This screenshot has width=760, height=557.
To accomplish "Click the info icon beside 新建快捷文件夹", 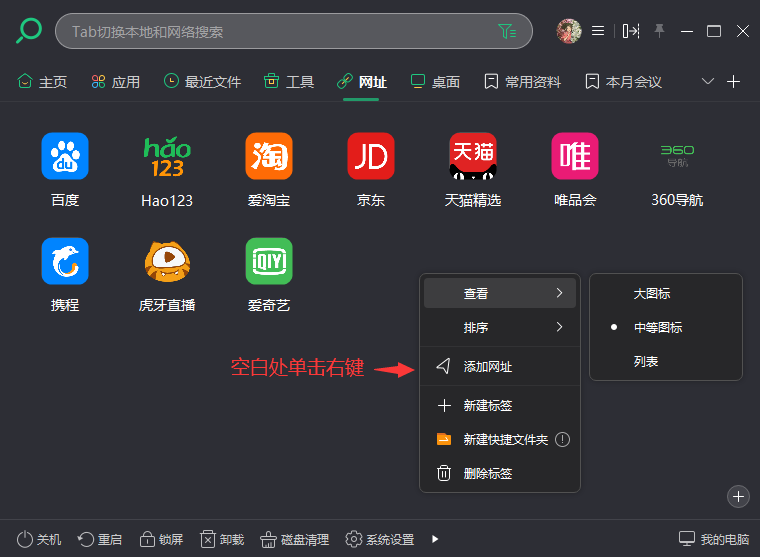I will [562, 440].
